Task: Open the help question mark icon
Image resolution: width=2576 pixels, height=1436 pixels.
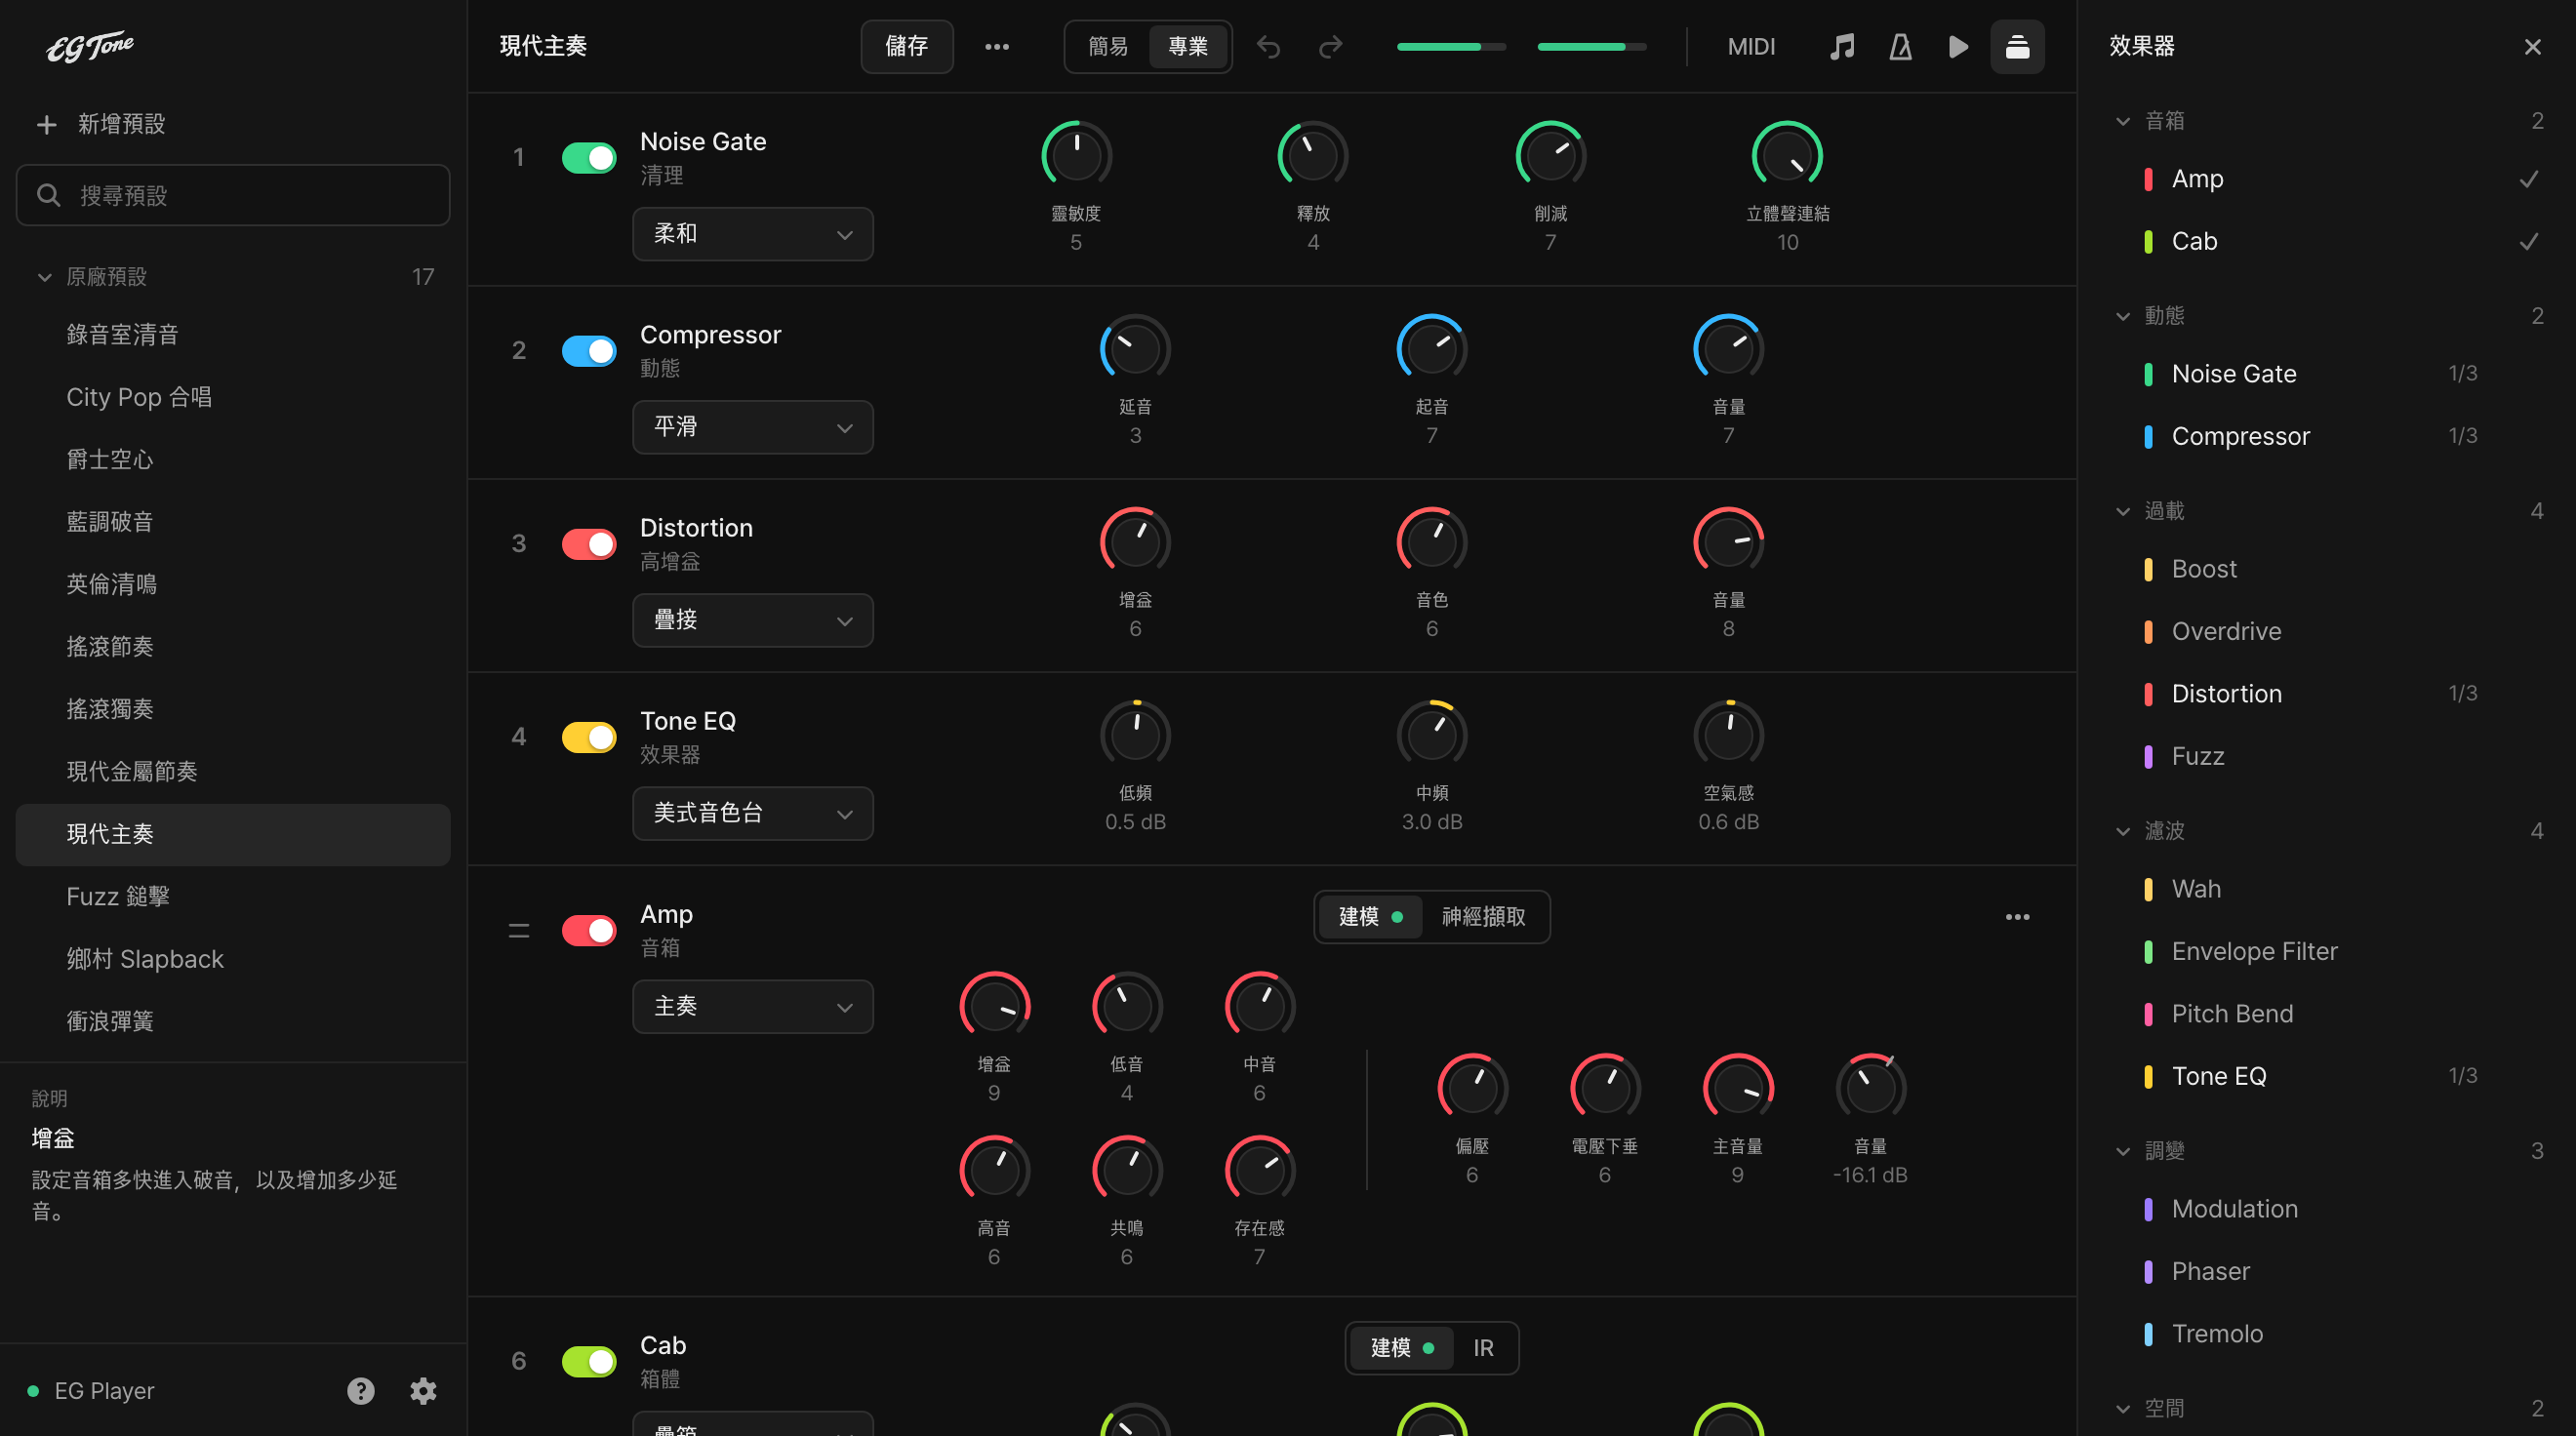Action: point(360,1390)
